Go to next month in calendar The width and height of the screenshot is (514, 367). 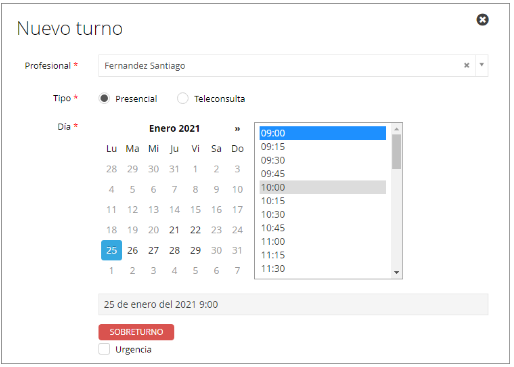tap(237, 129)
